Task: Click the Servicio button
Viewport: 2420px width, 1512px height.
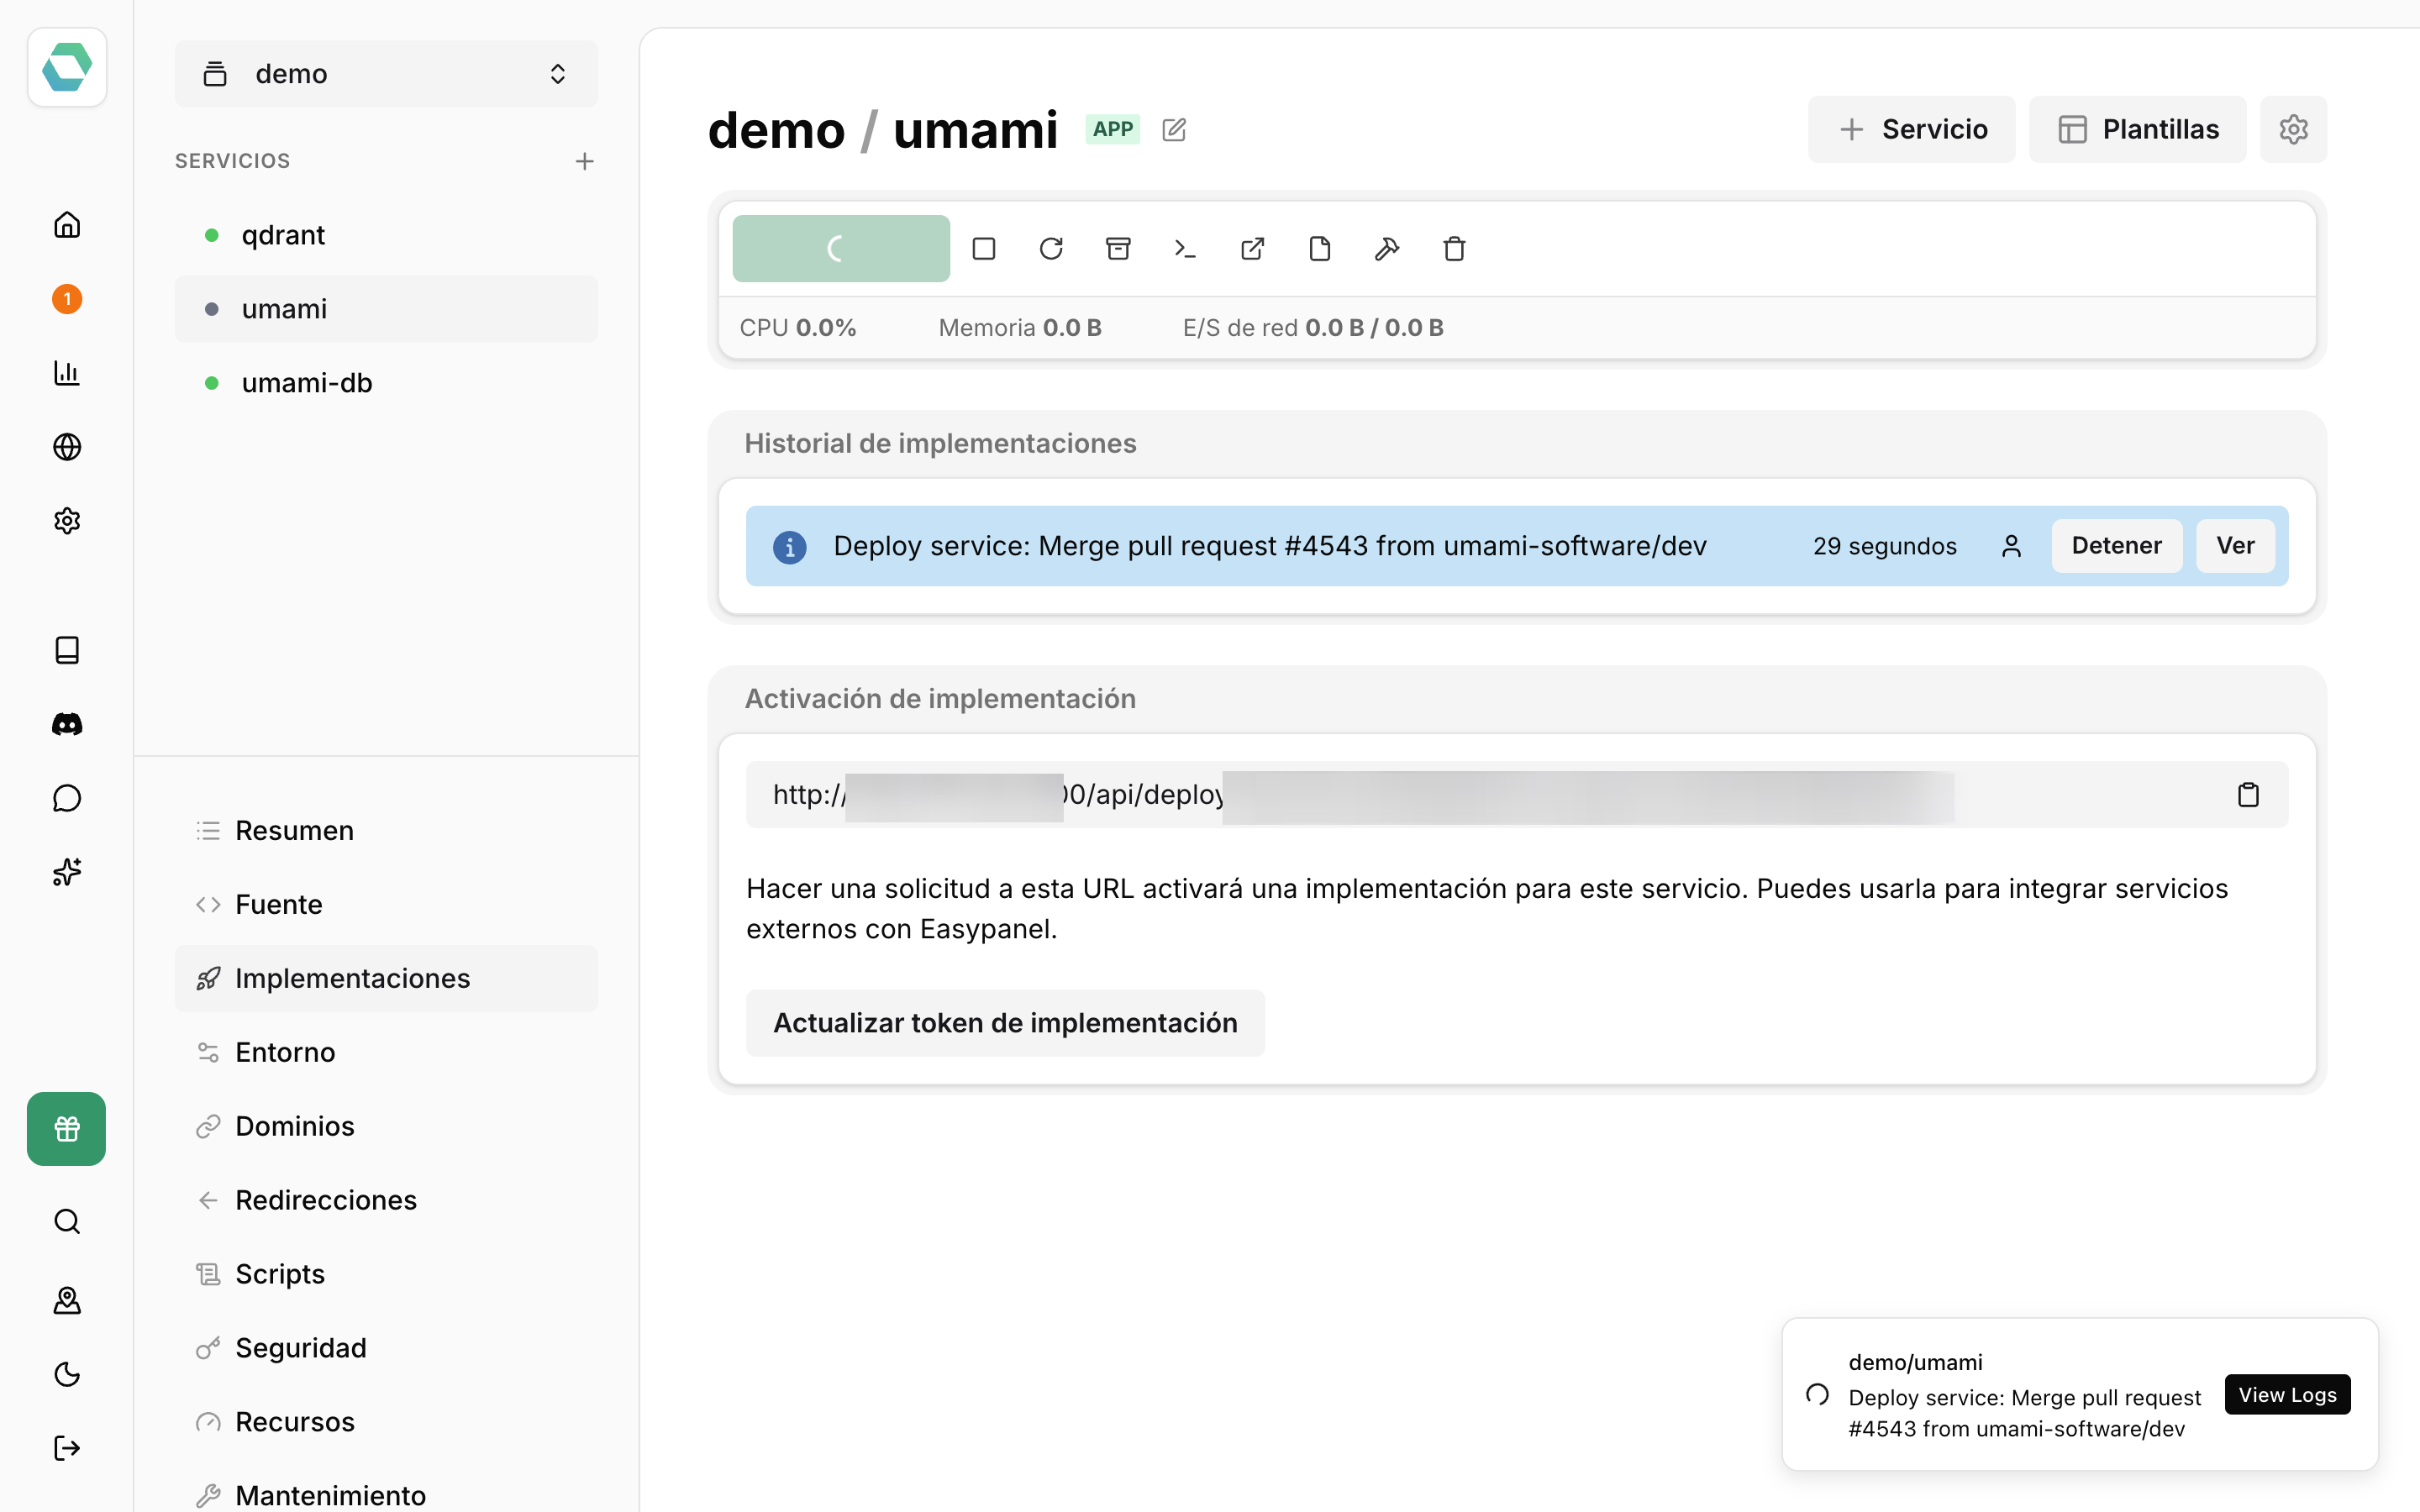Action: coord(1911,129)
